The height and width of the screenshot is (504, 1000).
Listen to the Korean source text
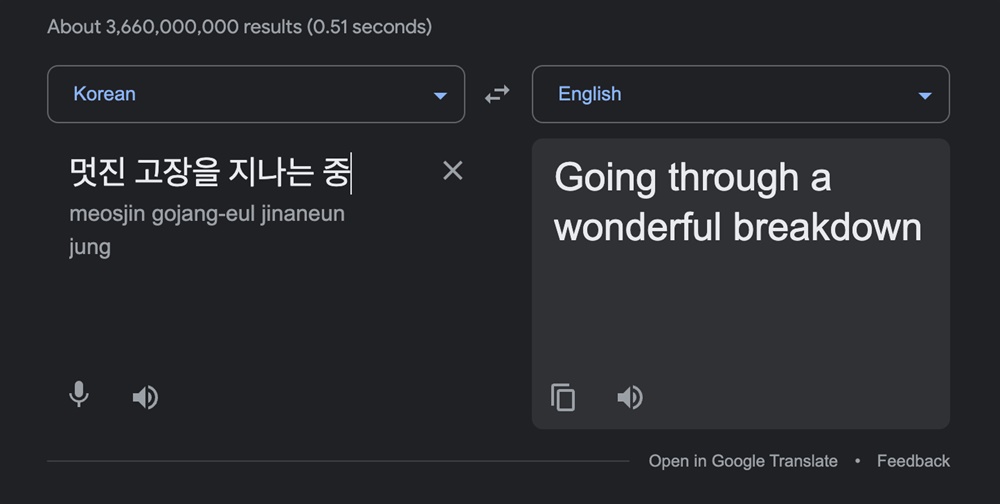click(145, 397)
